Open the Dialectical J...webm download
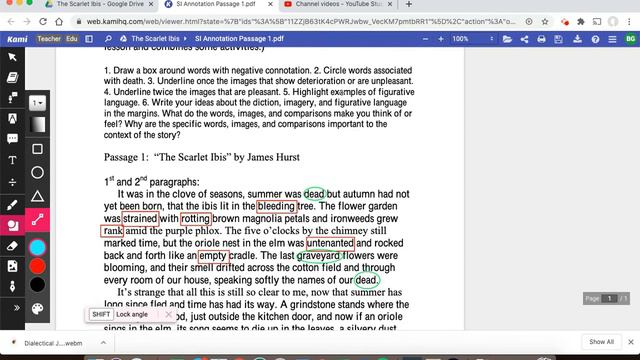The height and width of the screenshot is (360, 640). pyautogui.click(x=53, y=343)
